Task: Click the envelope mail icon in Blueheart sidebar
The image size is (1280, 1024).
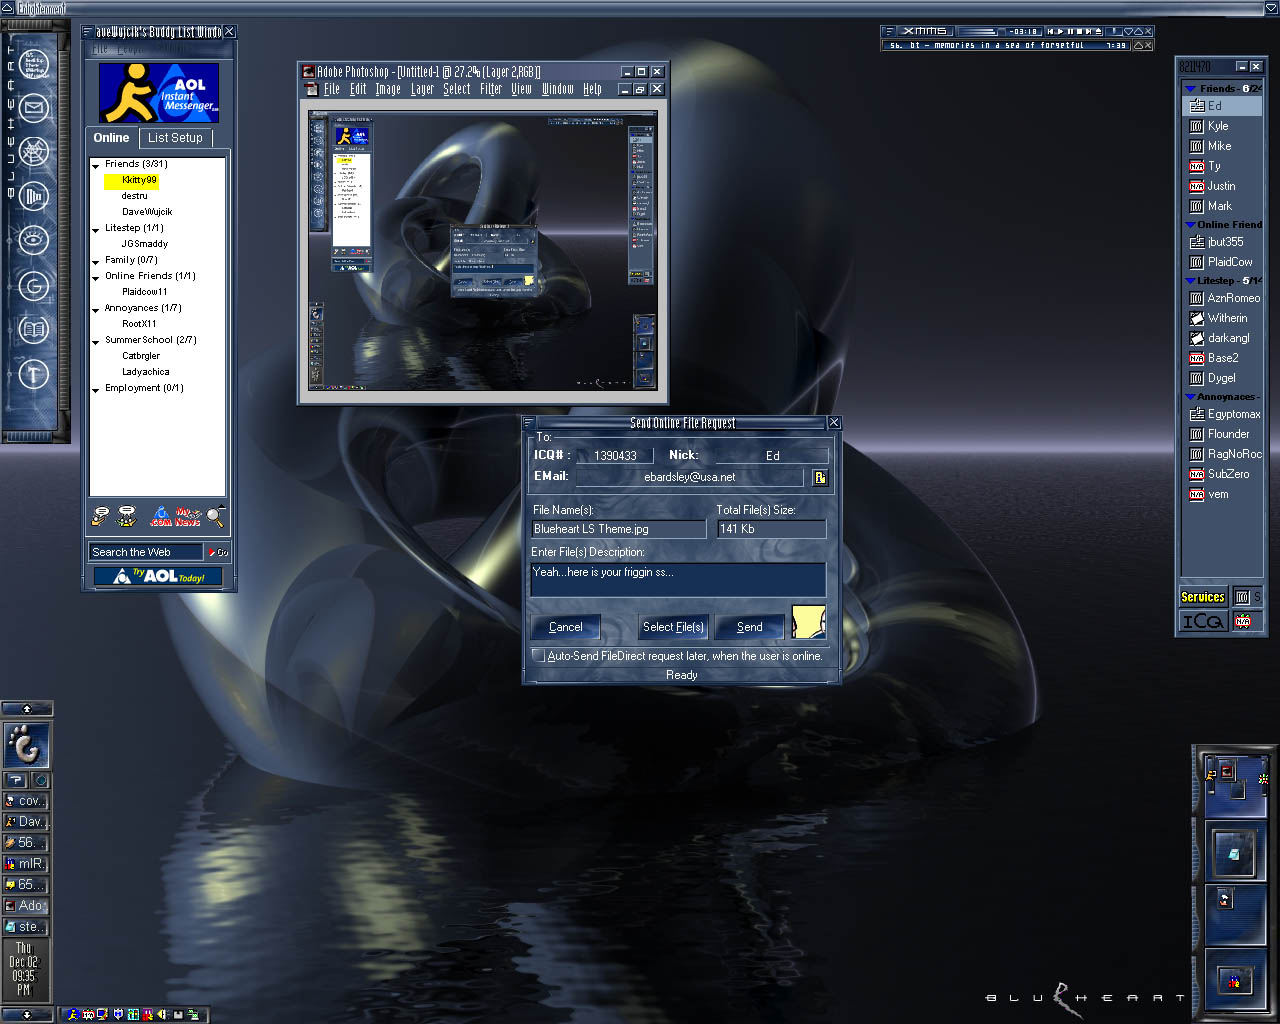Action: click(34, 108)
